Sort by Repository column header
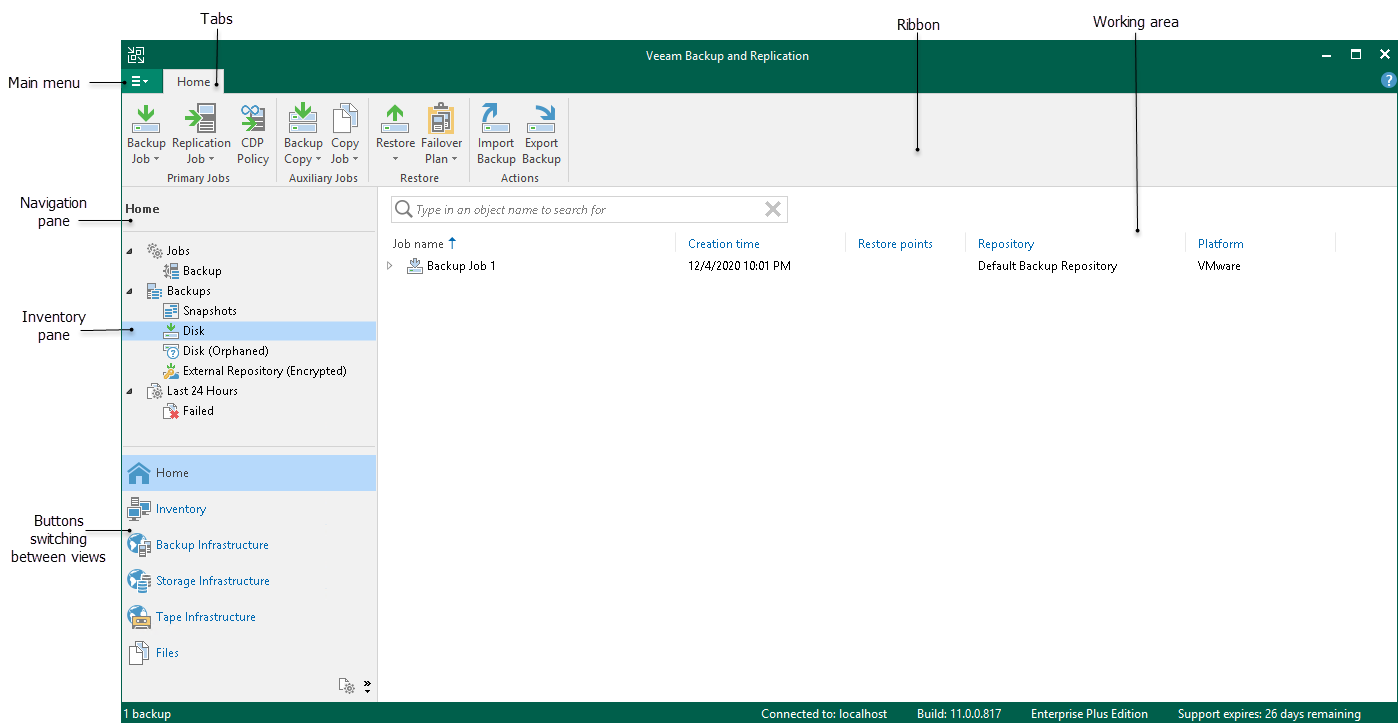This screenshot has height=723, width=1398. pyautogui.click(x=1006, y=244)
